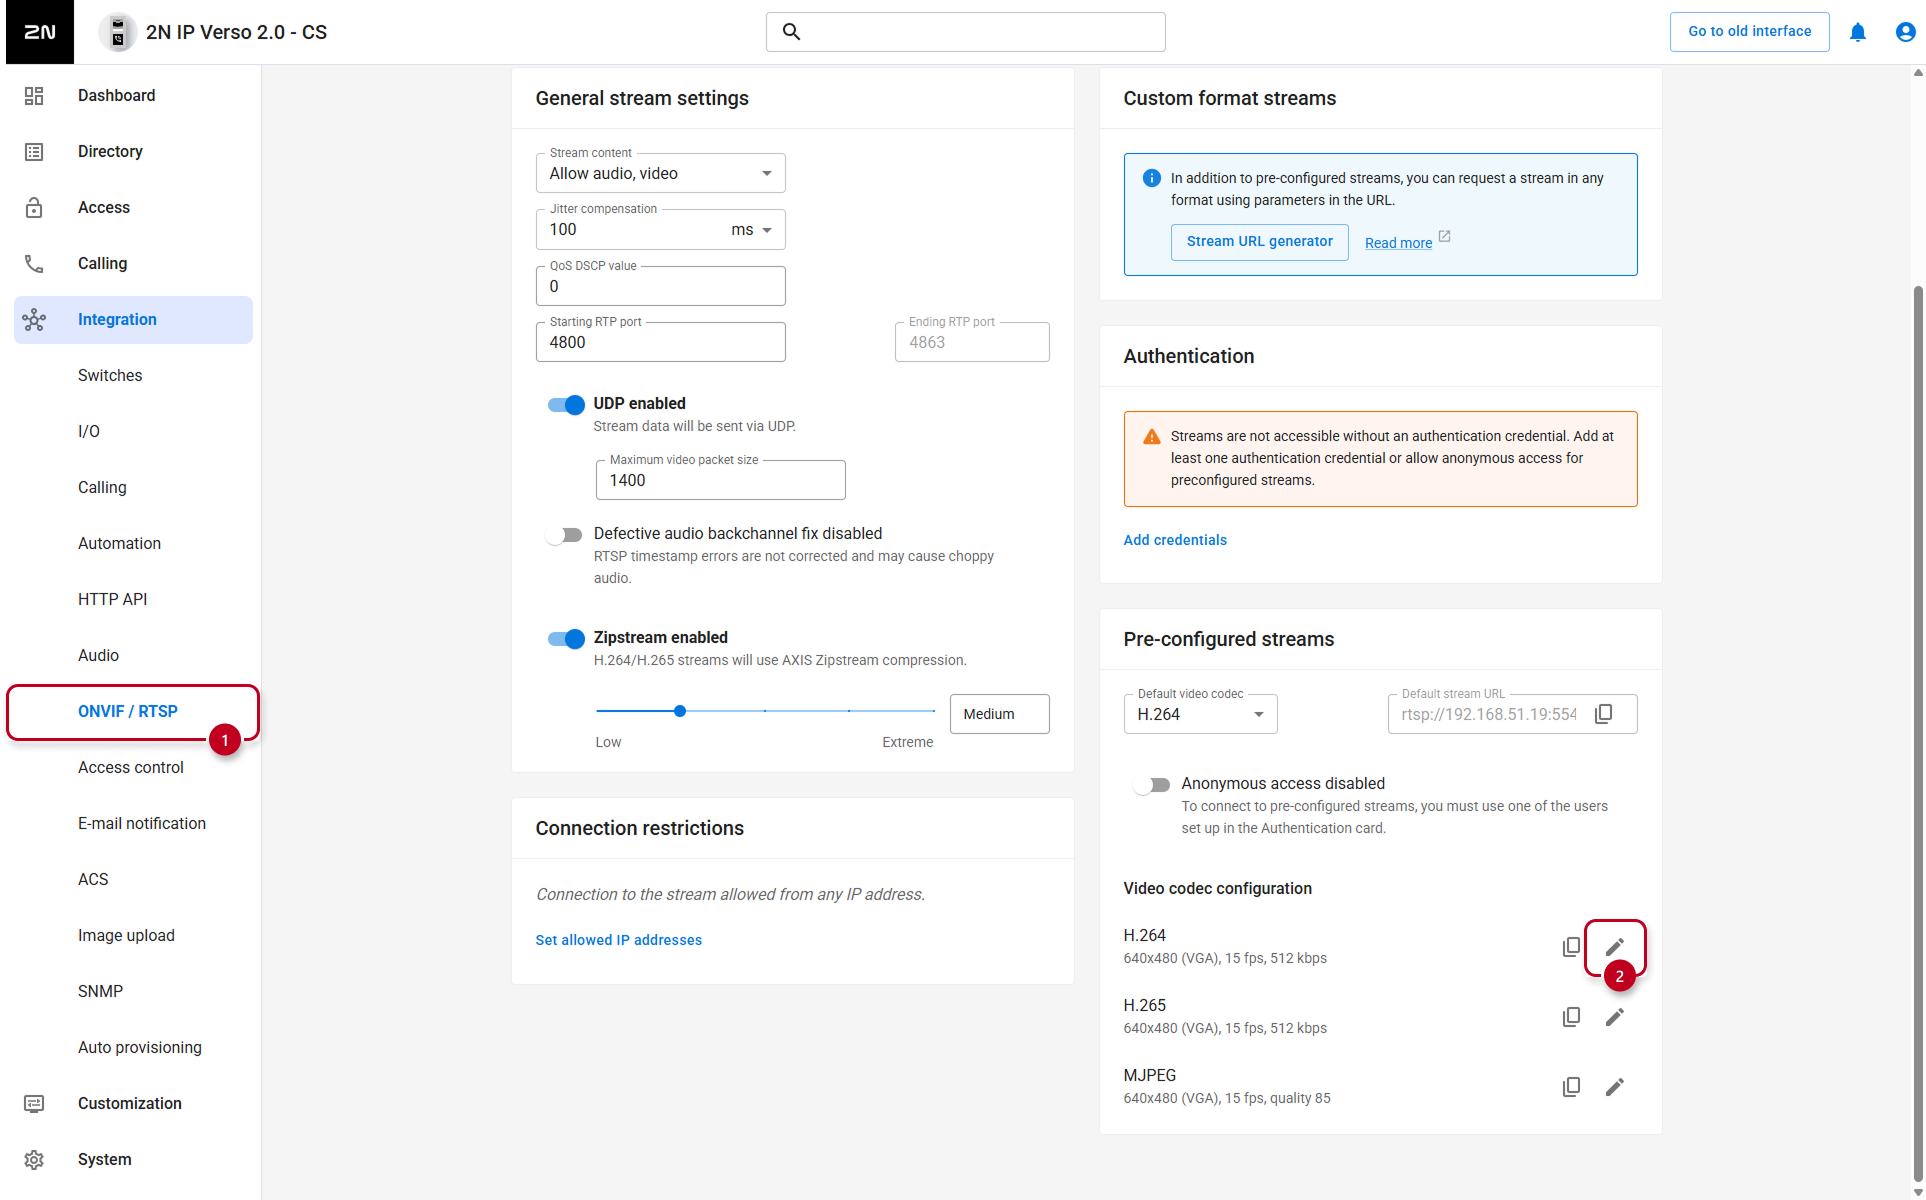Click the Add credentials link
Image resolution: width=1926 pixels, height=1200 pixels.
point(1175,540)
